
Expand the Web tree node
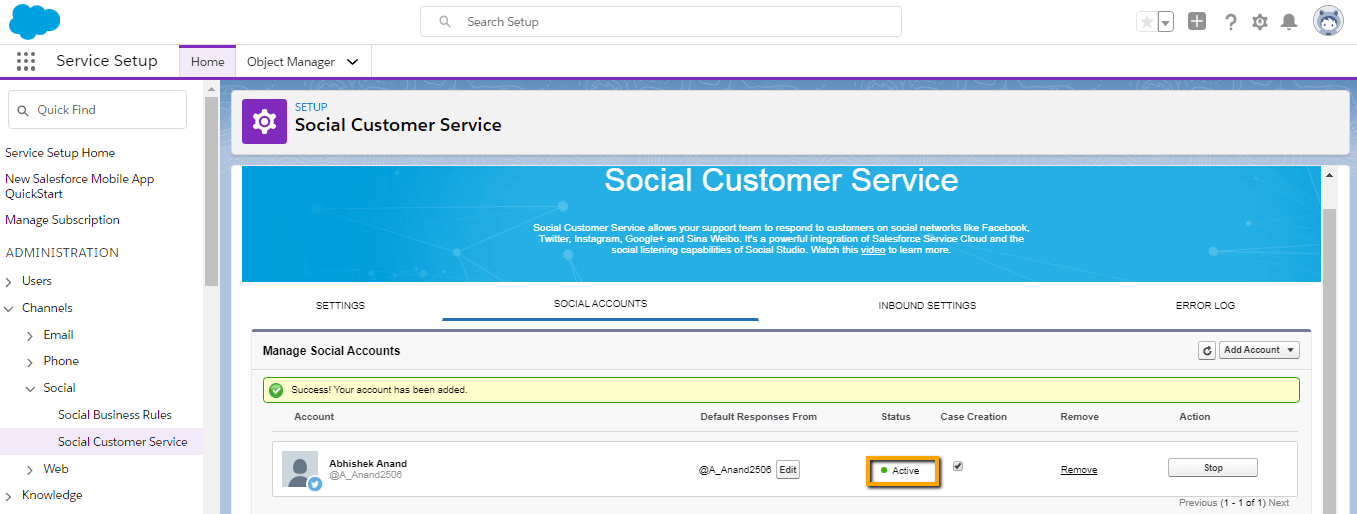click(30, 470)
